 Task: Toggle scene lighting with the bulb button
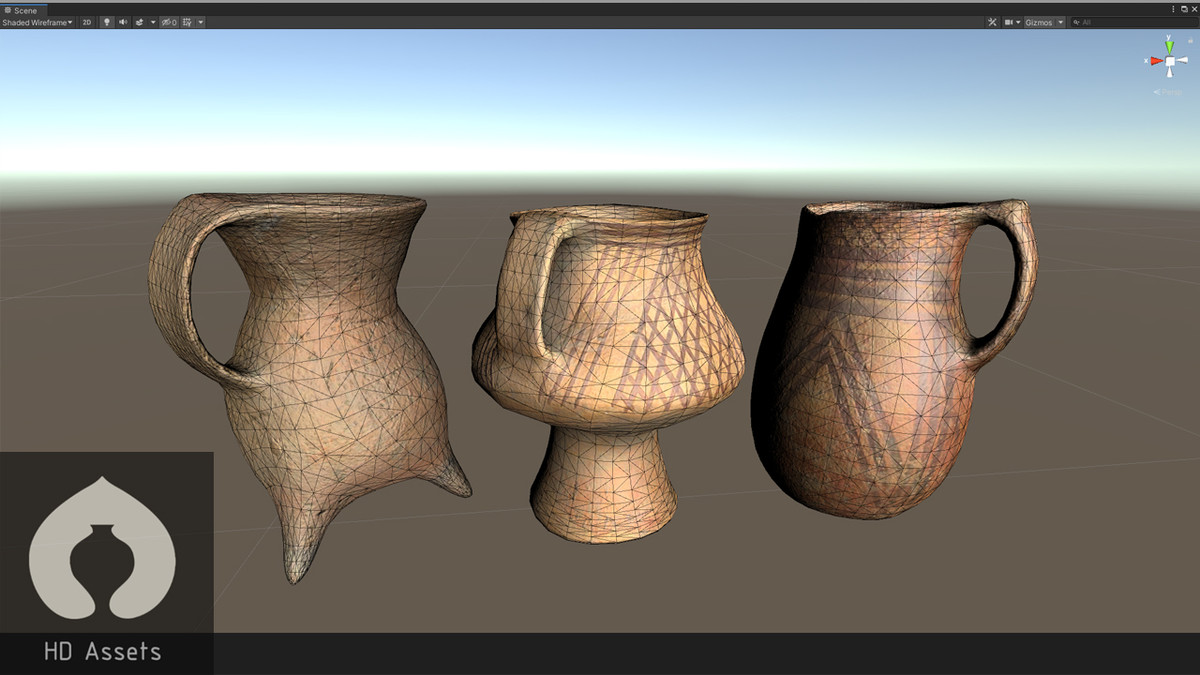(106, 21)
